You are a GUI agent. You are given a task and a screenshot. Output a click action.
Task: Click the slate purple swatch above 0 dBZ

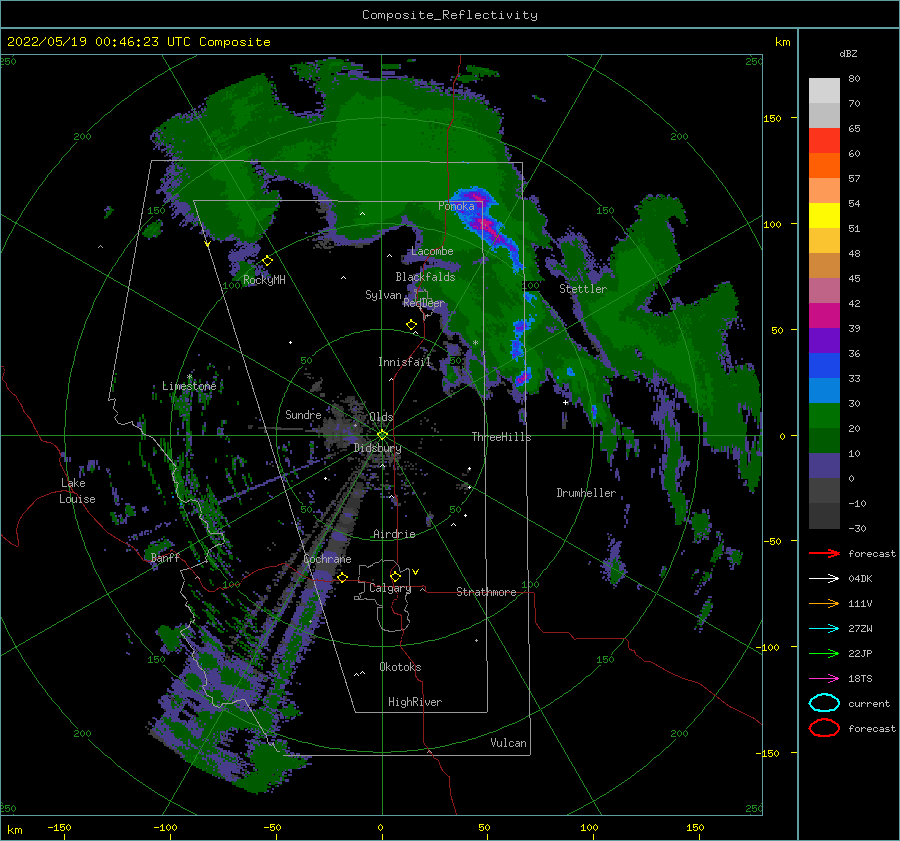pyautogui.click(x=824, y=466)
